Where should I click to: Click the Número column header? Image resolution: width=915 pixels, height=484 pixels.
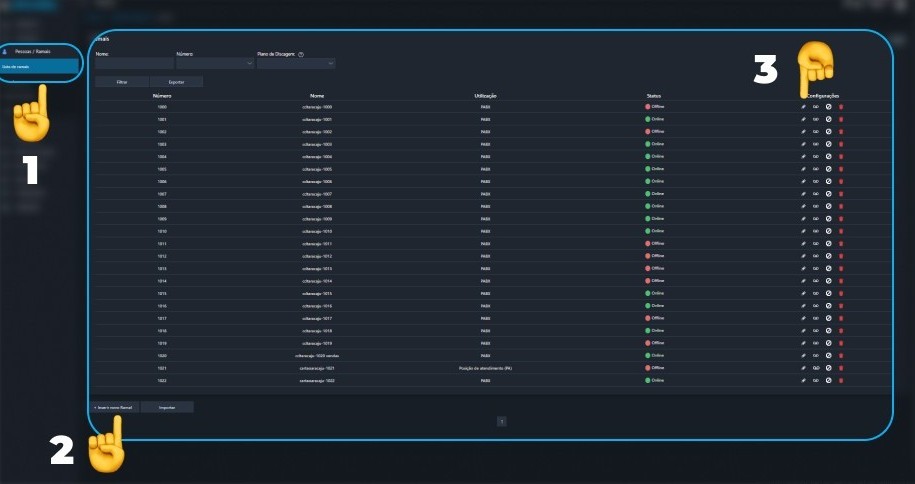pos(162,96)
